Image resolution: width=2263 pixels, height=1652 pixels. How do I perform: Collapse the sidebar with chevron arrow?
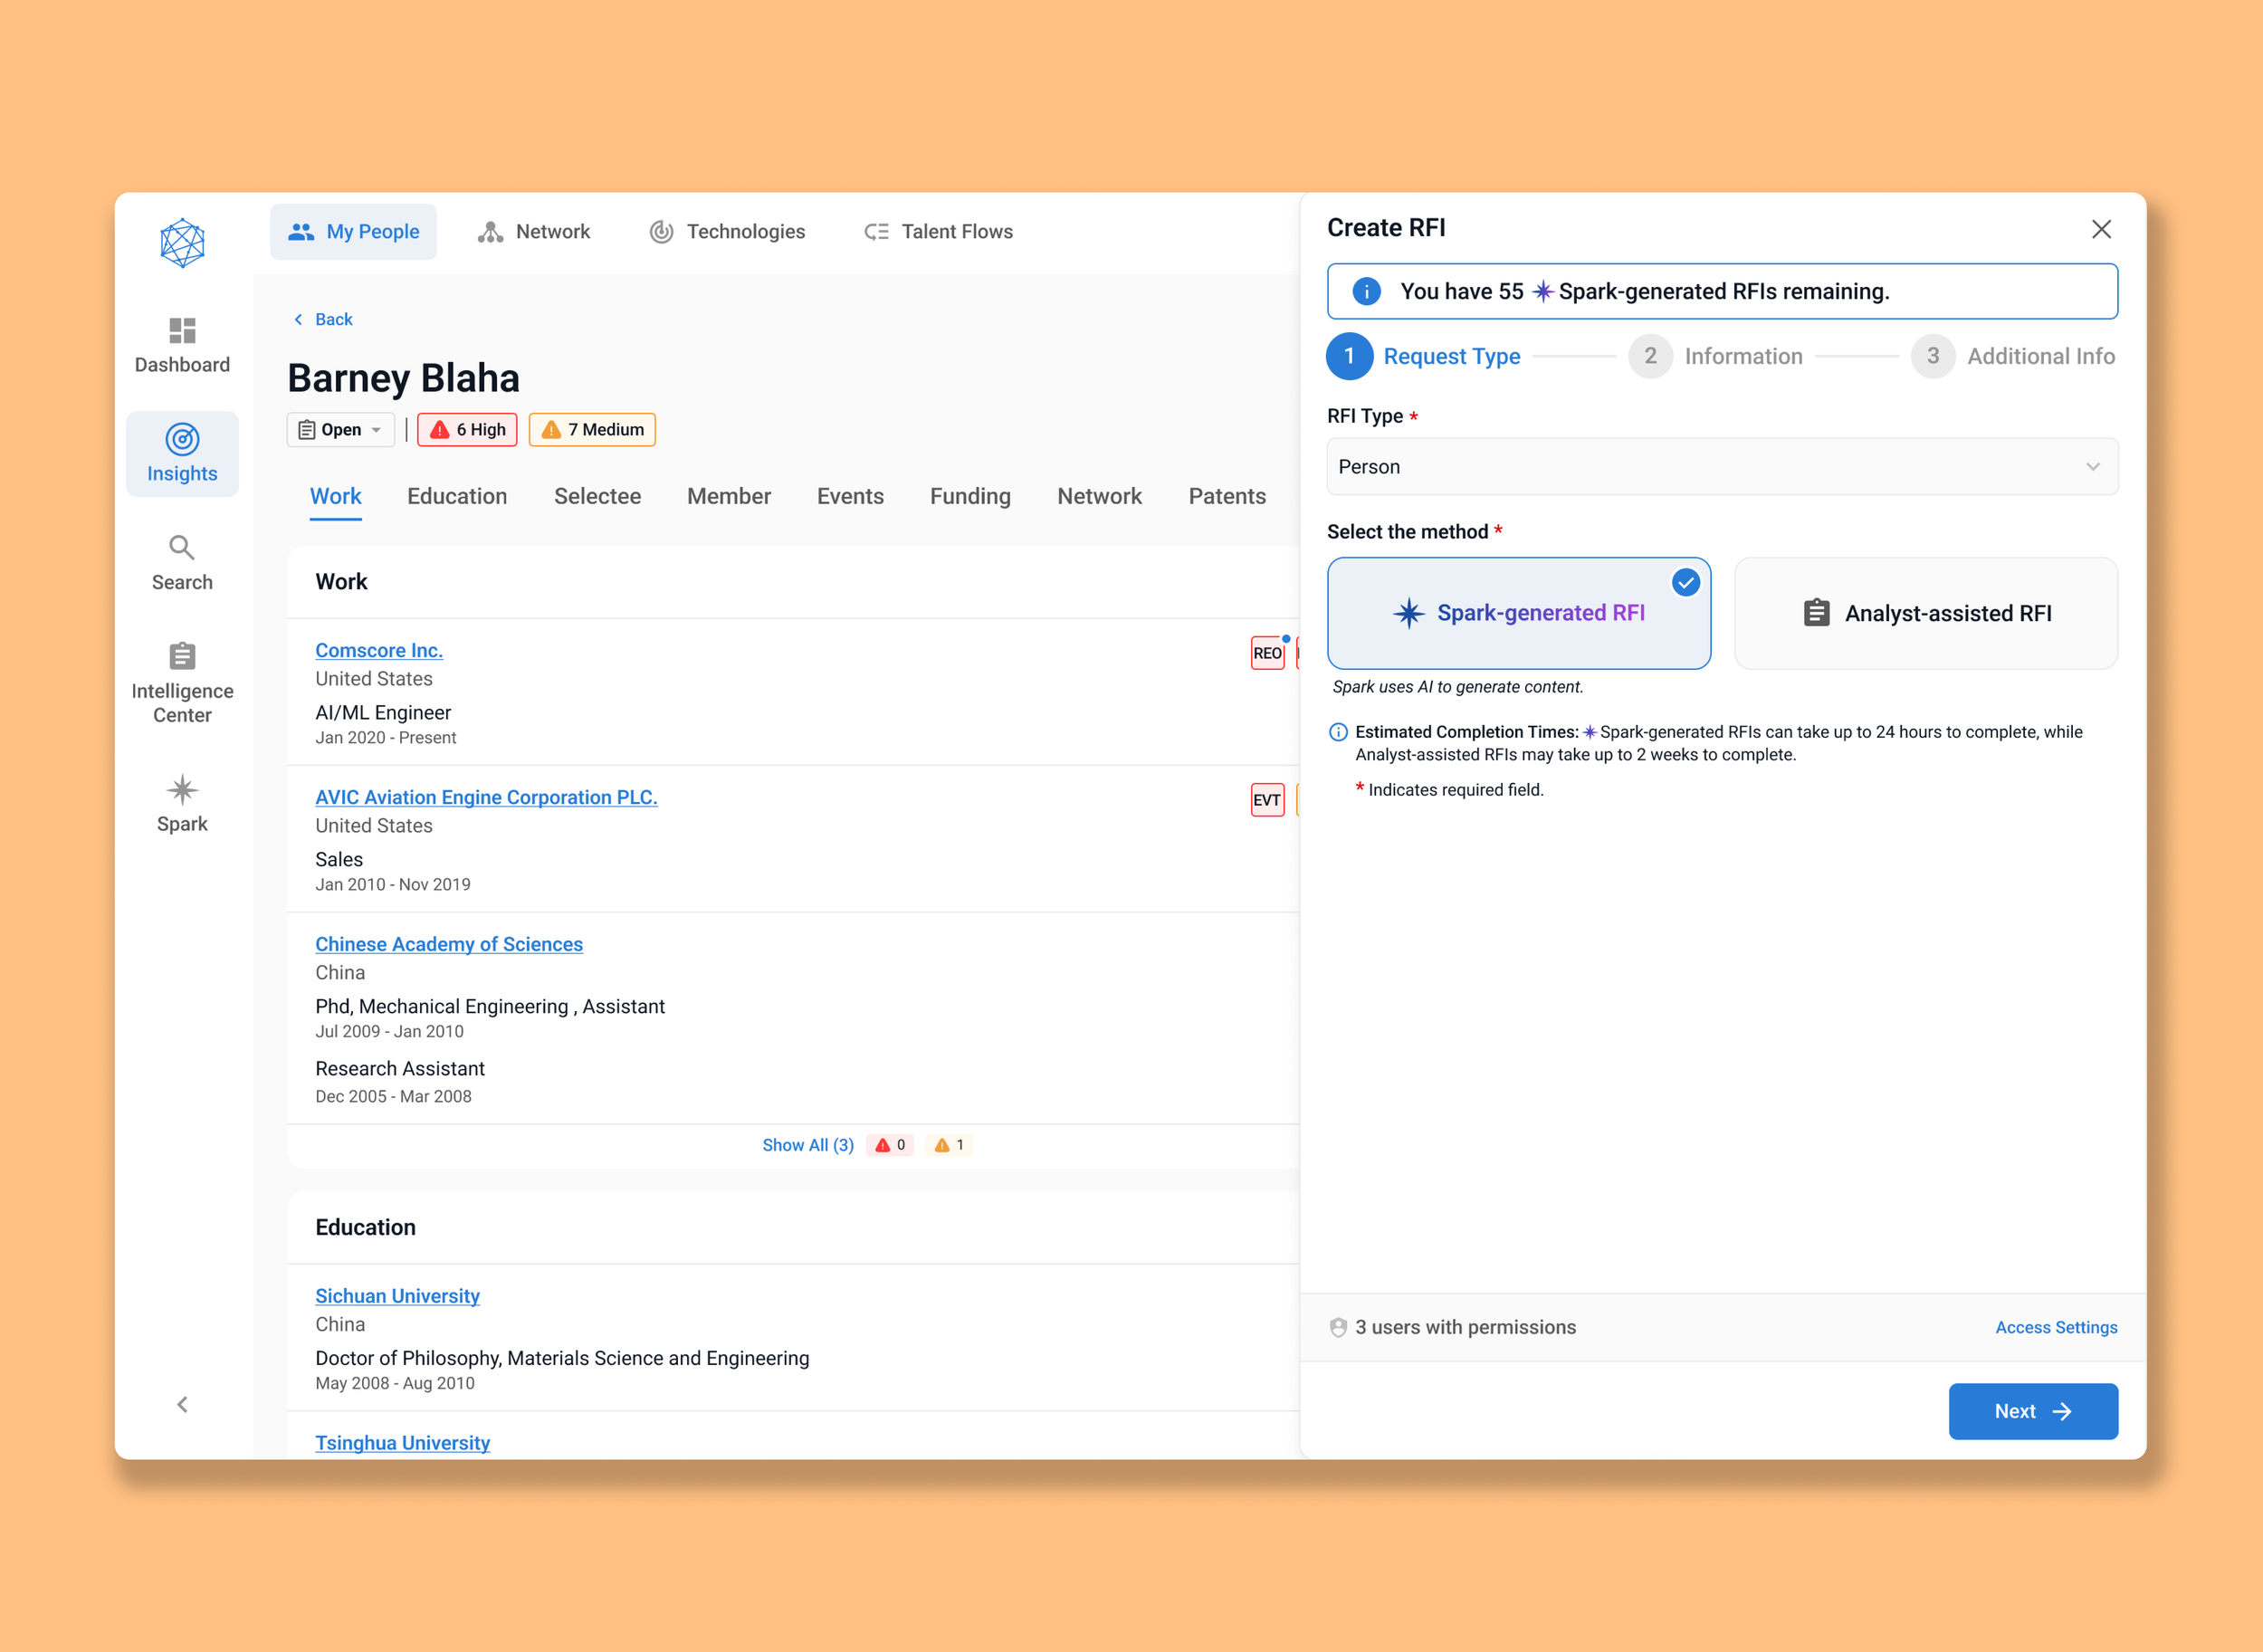pyautogui.click(x=182, y=1405)
